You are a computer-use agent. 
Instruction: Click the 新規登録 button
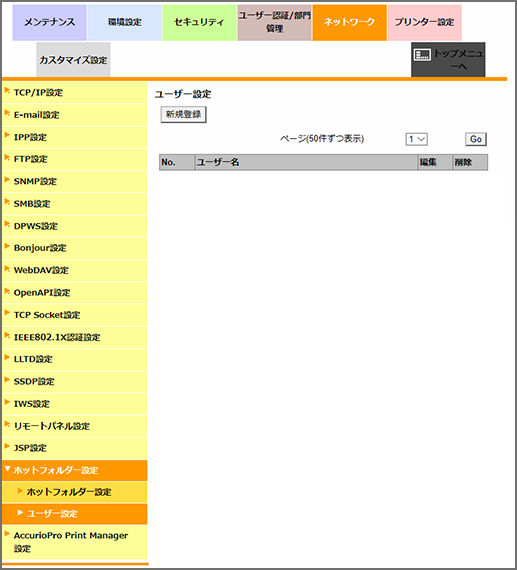pos(184,115)
